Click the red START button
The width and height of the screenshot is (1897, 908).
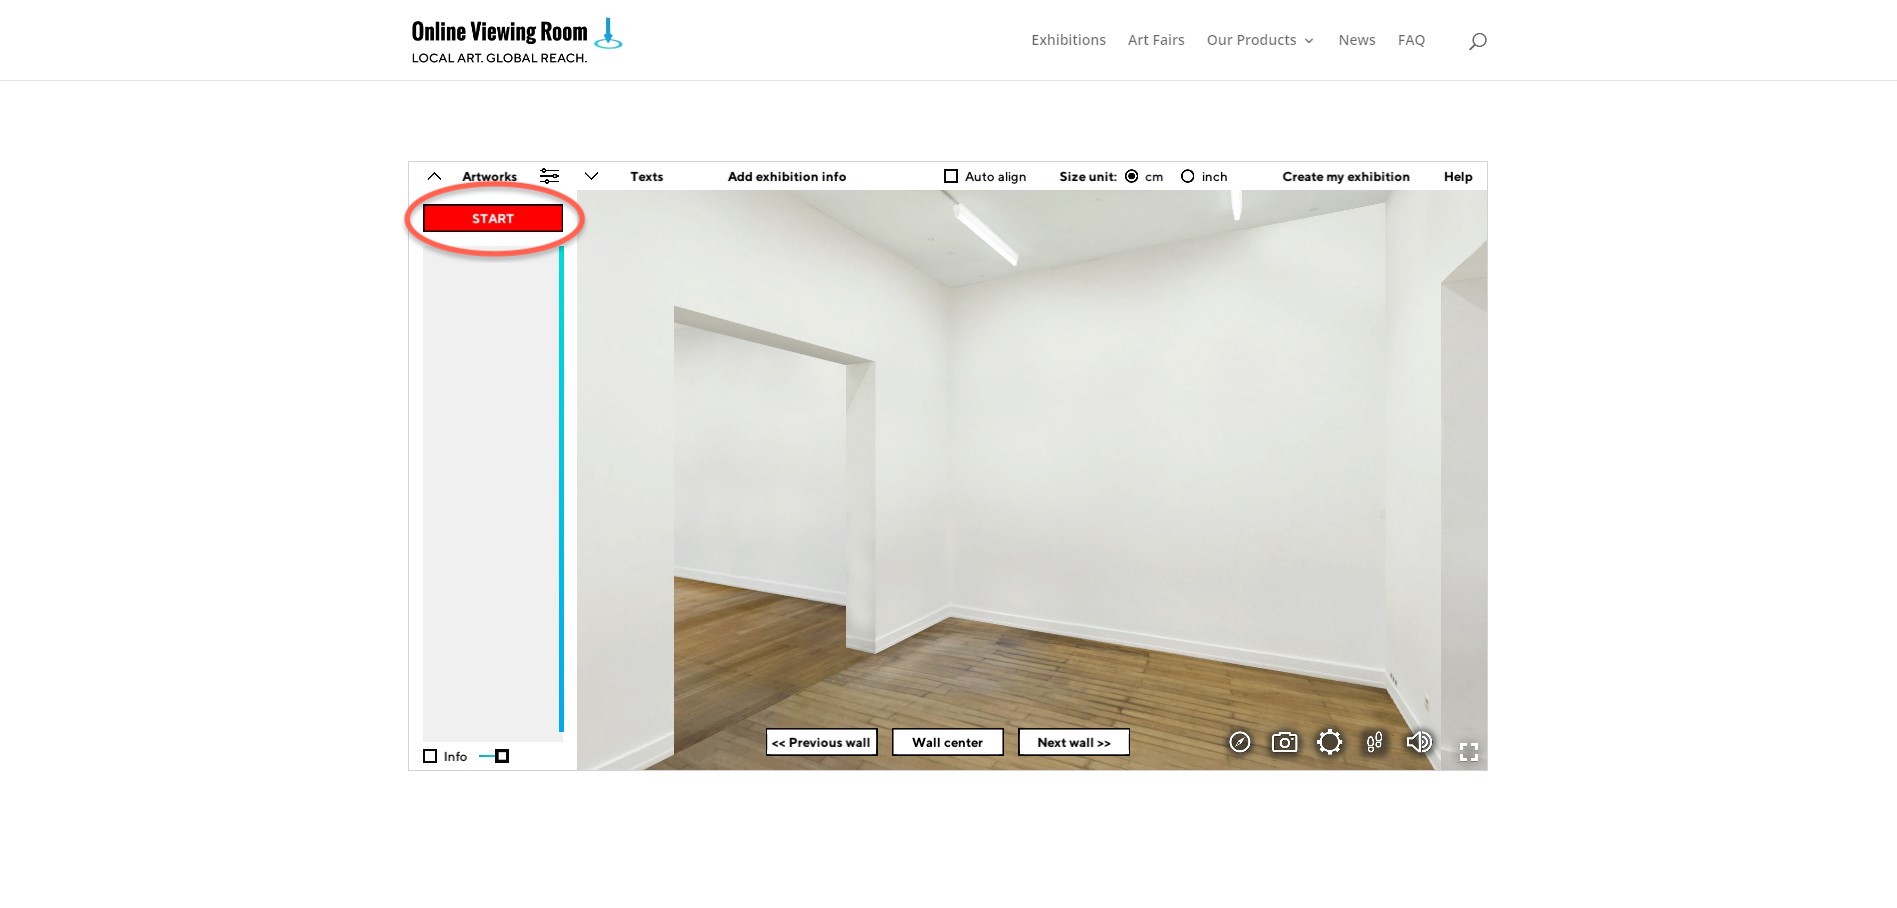click(493, 218)
